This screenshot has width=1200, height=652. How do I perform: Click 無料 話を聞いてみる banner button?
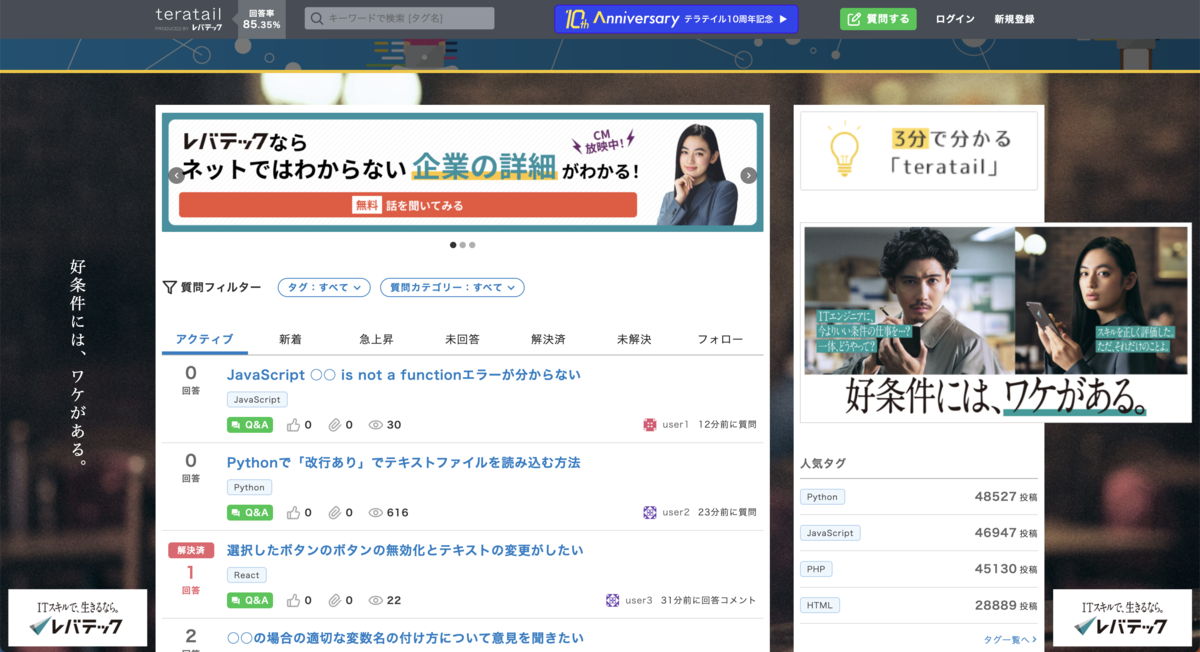pos(408,205)
